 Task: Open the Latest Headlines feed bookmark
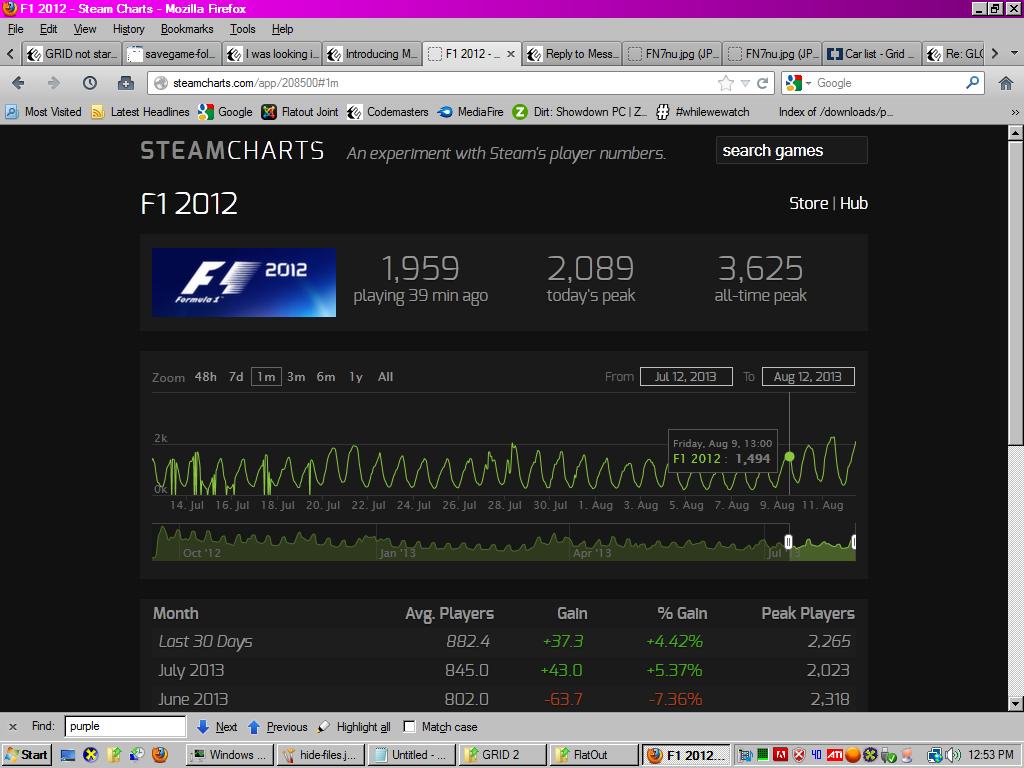[x=140, y=112]
